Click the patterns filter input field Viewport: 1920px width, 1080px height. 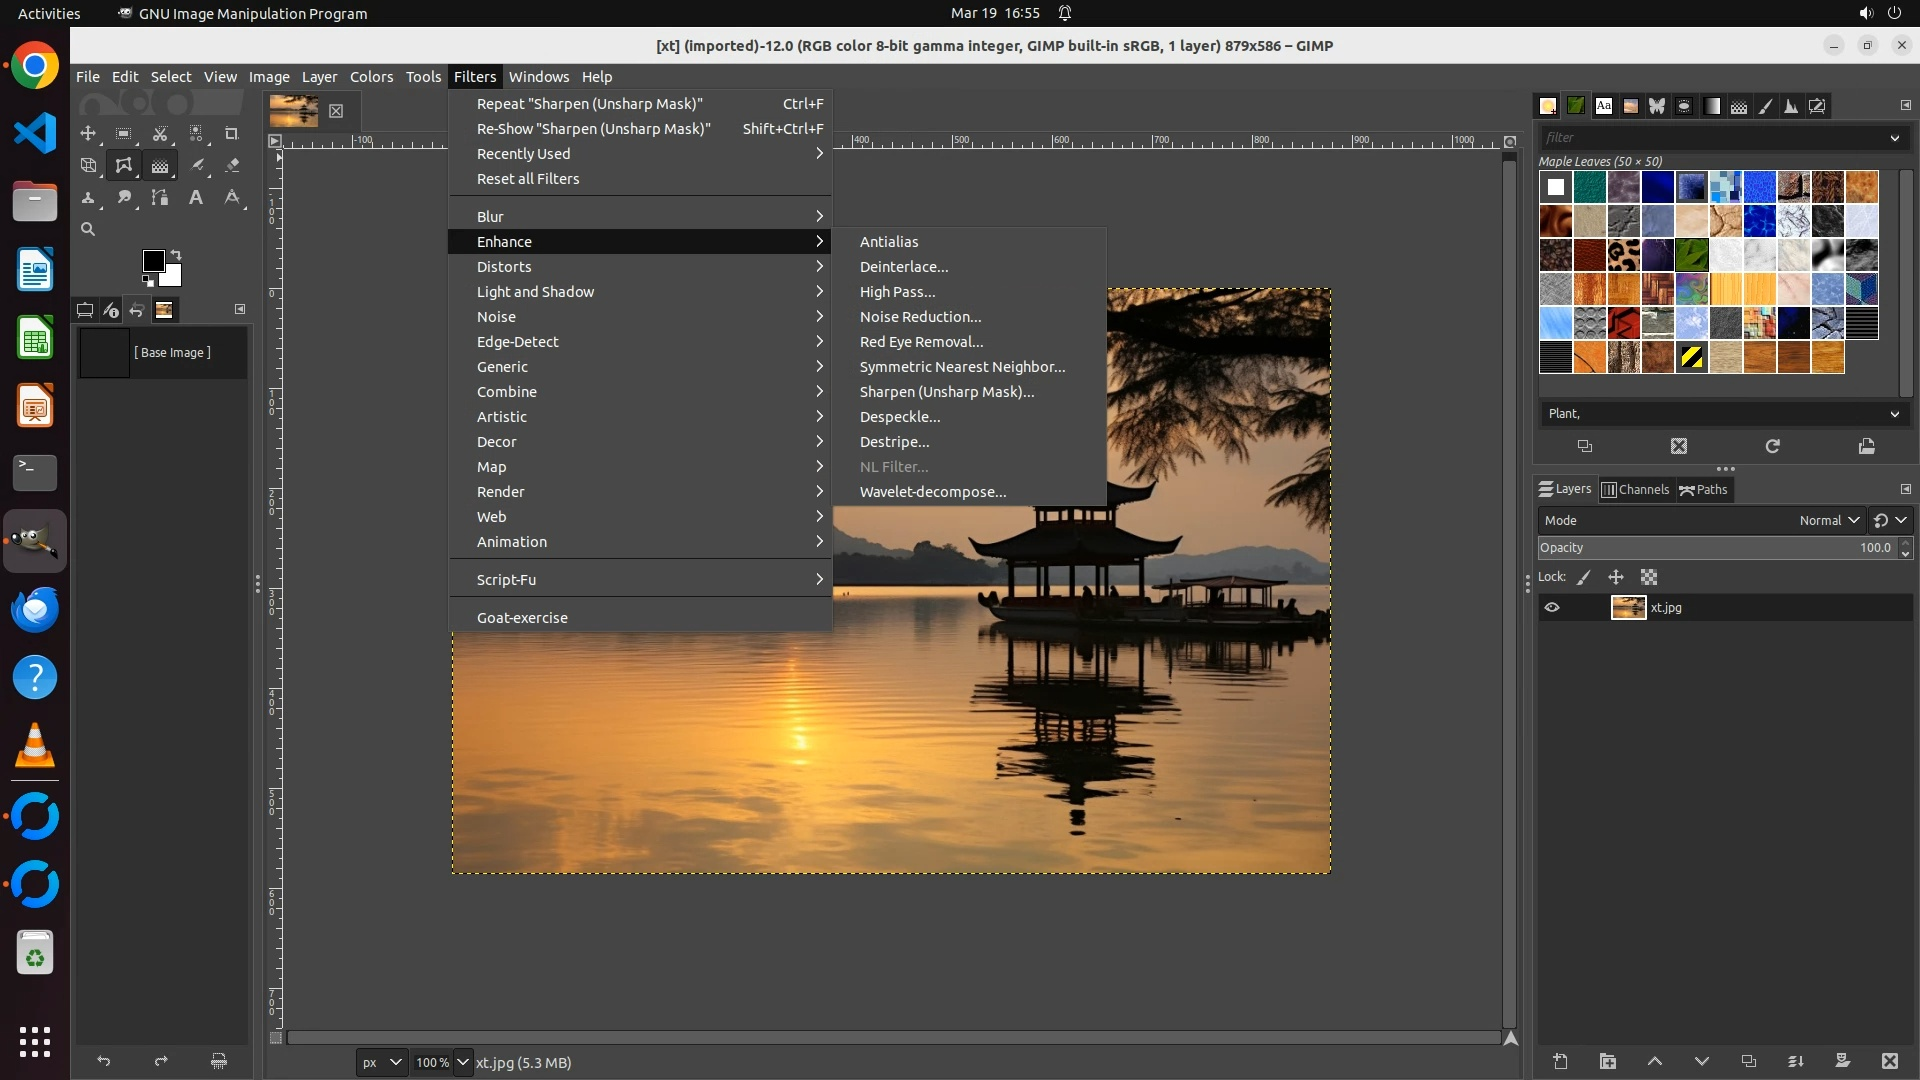[1710, 138]
